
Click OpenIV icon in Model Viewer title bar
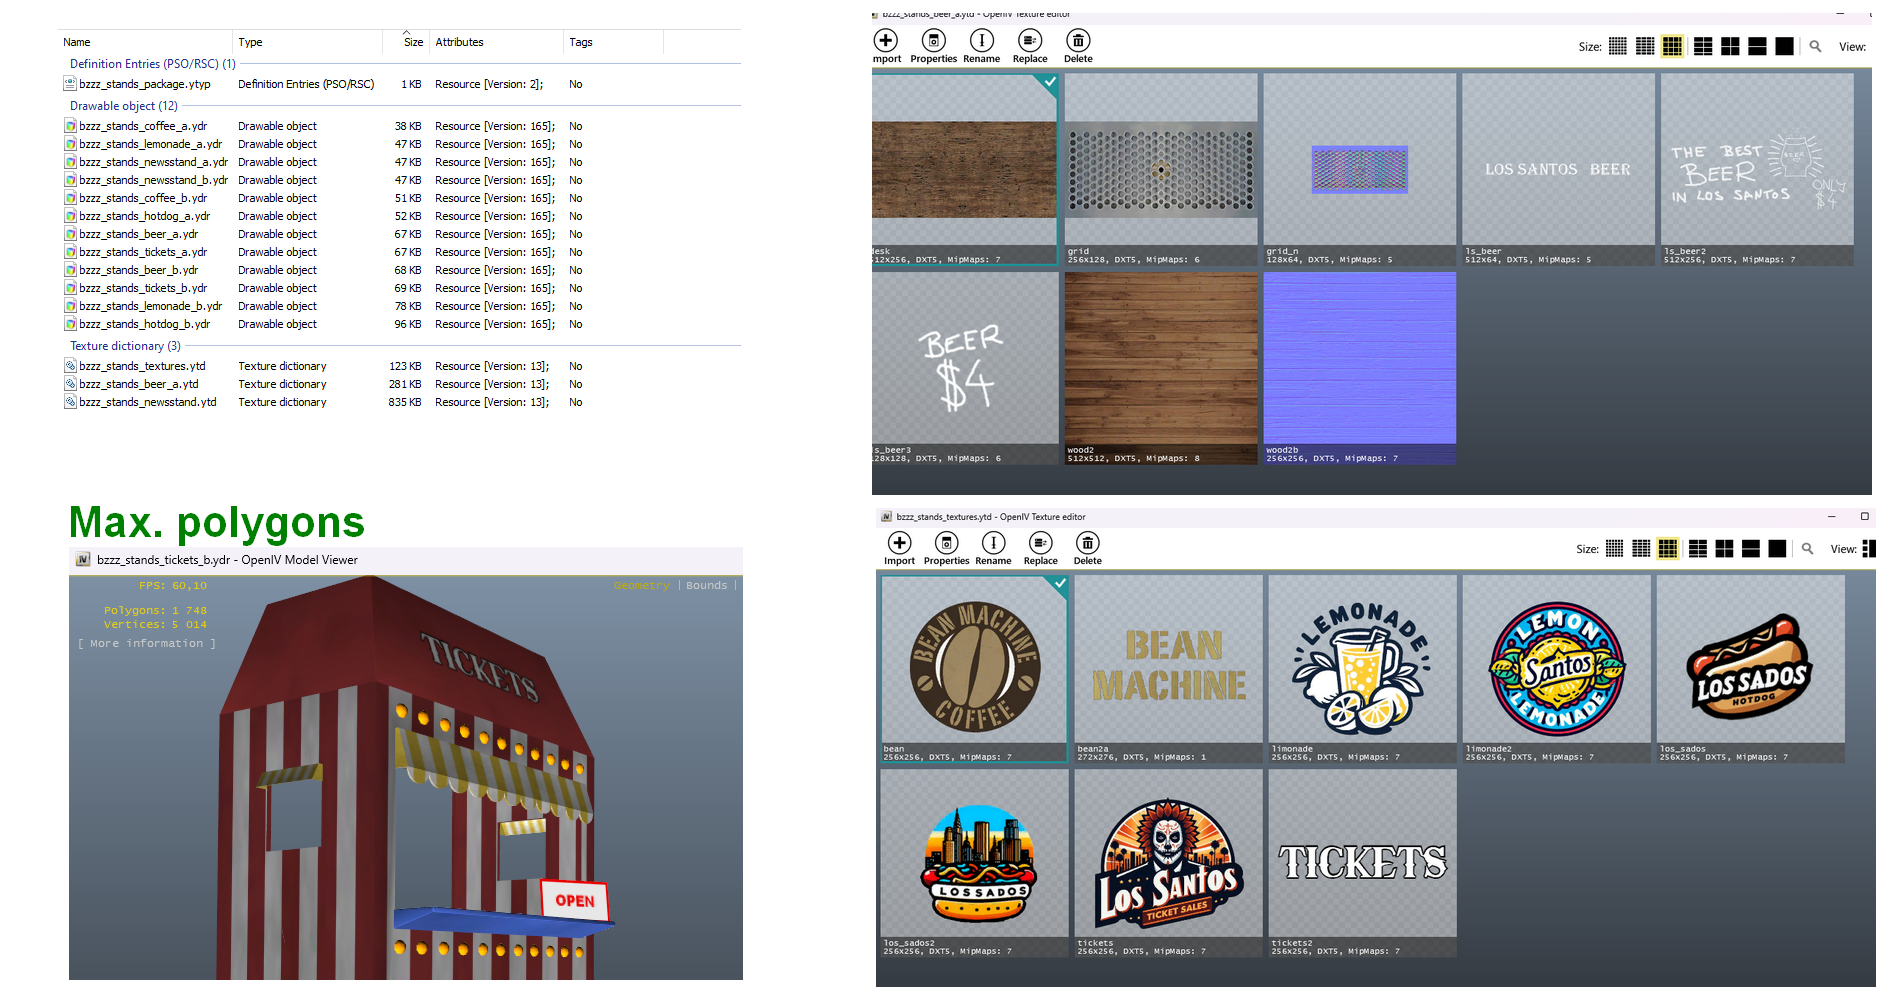pyautogui.click(x=83, y=560)
